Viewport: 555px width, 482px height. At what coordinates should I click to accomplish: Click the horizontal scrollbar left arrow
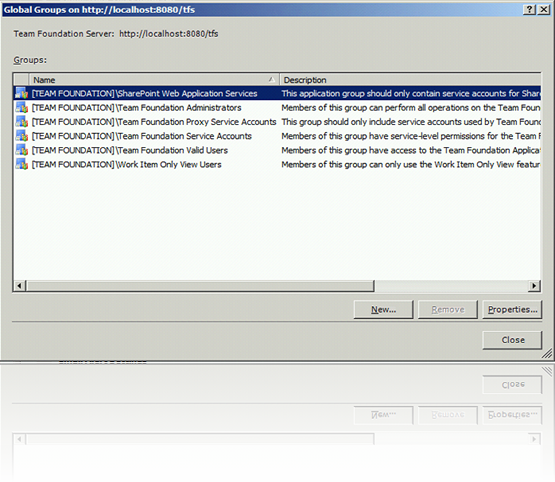pos(19,285)
